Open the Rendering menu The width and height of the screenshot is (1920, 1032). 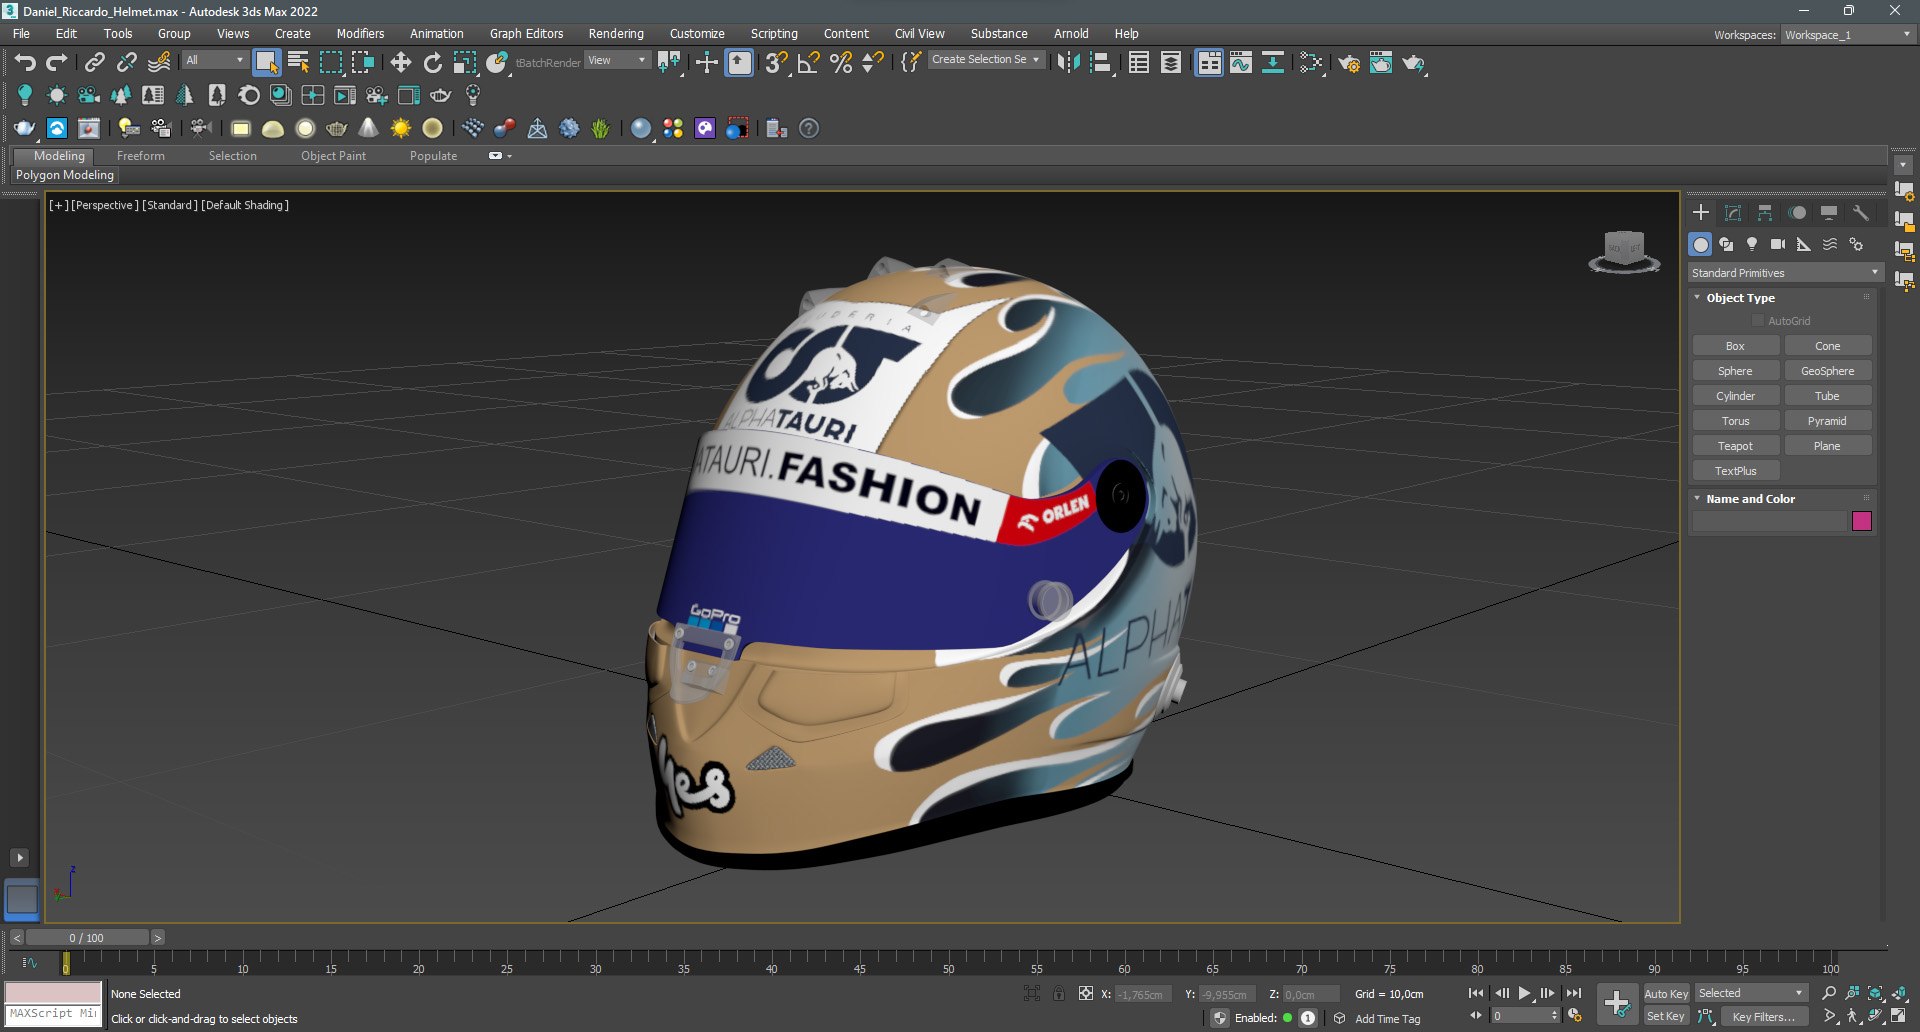click(x=616, y=33)
